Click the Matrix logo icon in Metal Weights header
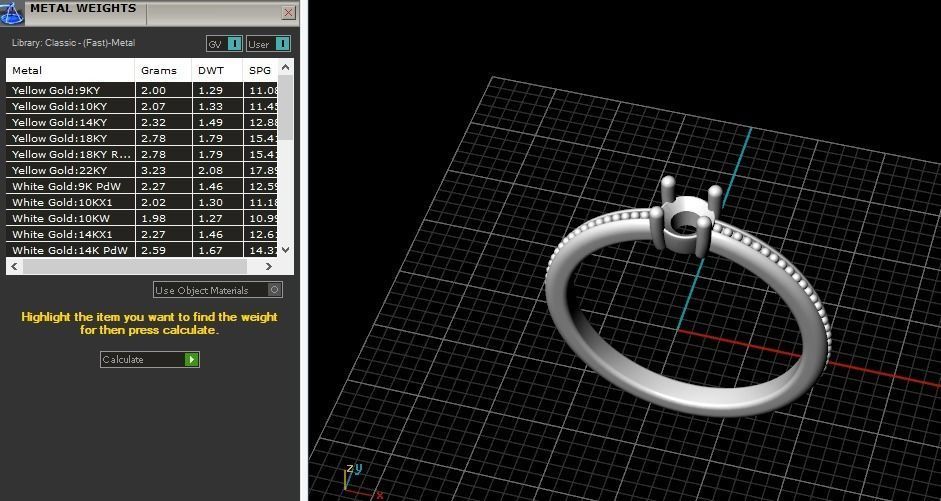This screenshot has height=501, width=941. [11, 12]
